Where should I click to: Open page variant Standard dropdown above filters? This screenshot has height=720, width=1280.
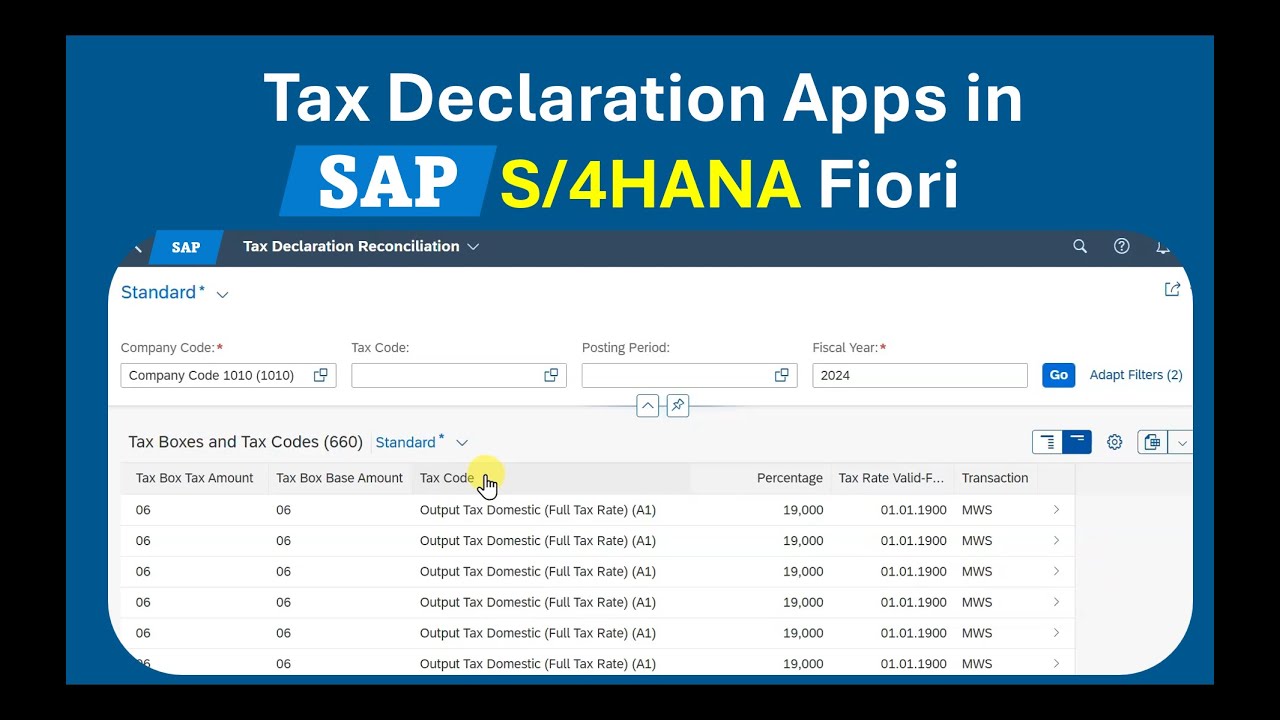click(175, 293)
